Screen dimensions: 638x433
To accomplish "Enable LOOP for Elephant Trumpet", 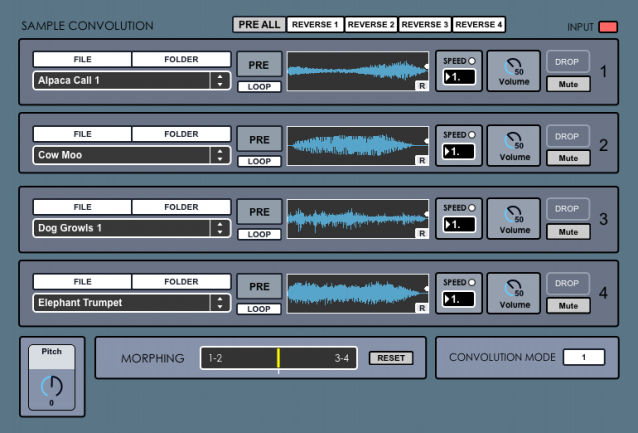I will point(259,309).
